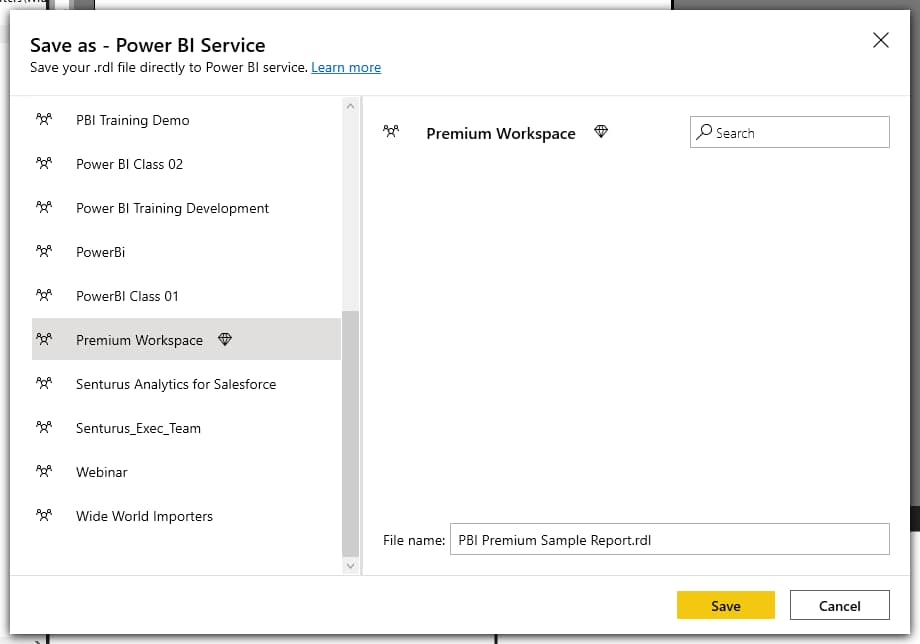The height and width of the screenshot is (644, 920).
Task: Click the File name input field
Action: coord(668,539)
